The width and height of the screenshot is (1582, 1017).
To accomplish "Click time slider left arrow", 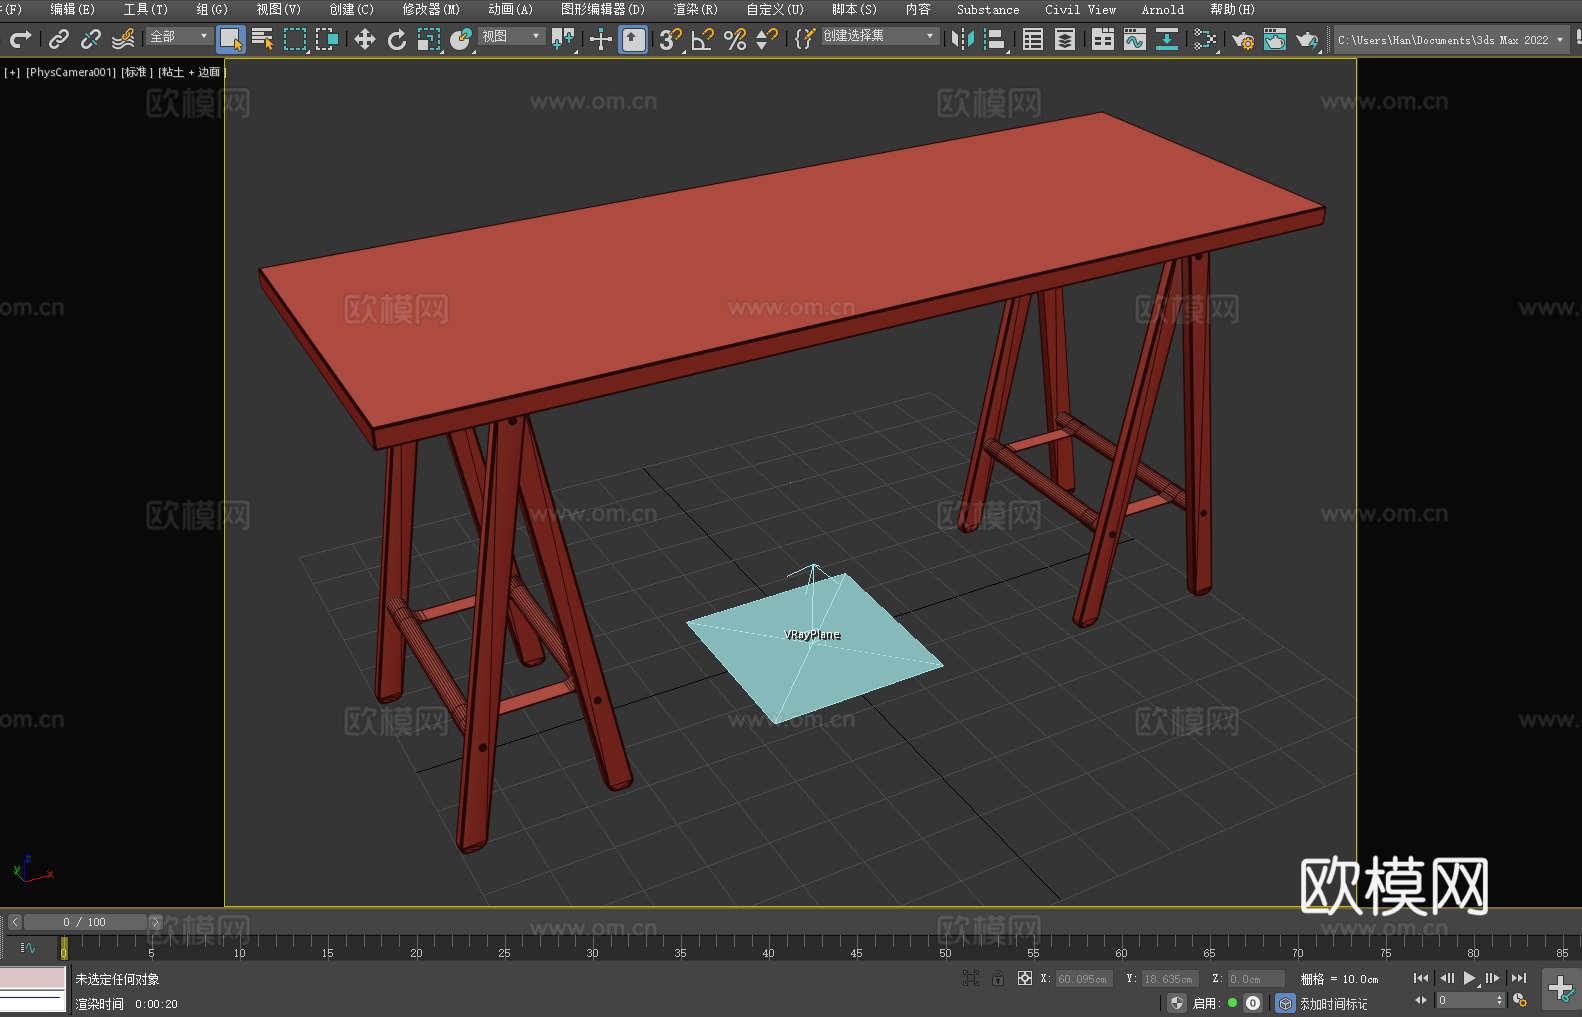I will coord(14,922).
